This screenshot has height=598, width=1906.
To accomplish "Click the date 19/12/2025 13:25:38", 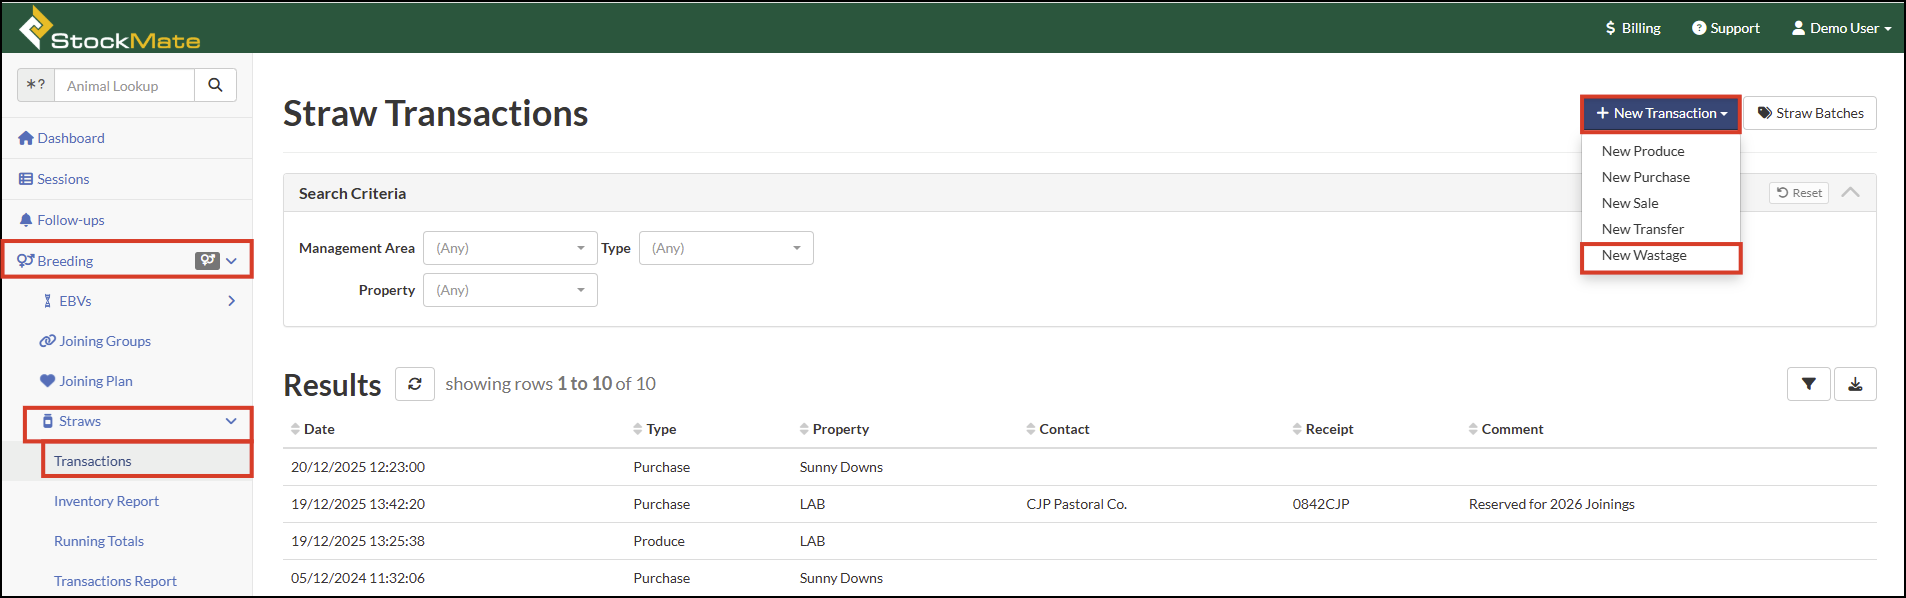I will tap(358, 541).
